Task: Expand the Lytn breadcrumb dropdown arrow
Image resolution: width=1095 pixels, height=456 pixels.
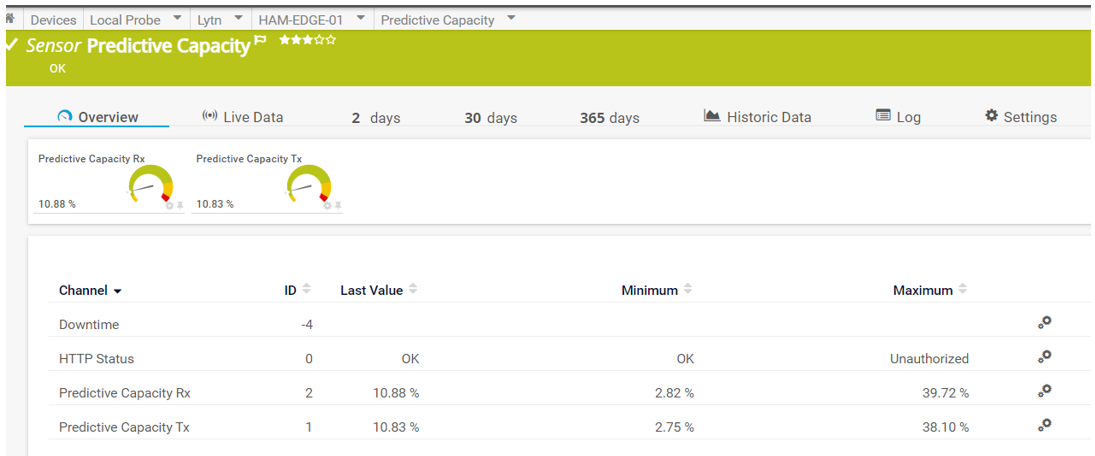Action: click(x=238, y=19)
